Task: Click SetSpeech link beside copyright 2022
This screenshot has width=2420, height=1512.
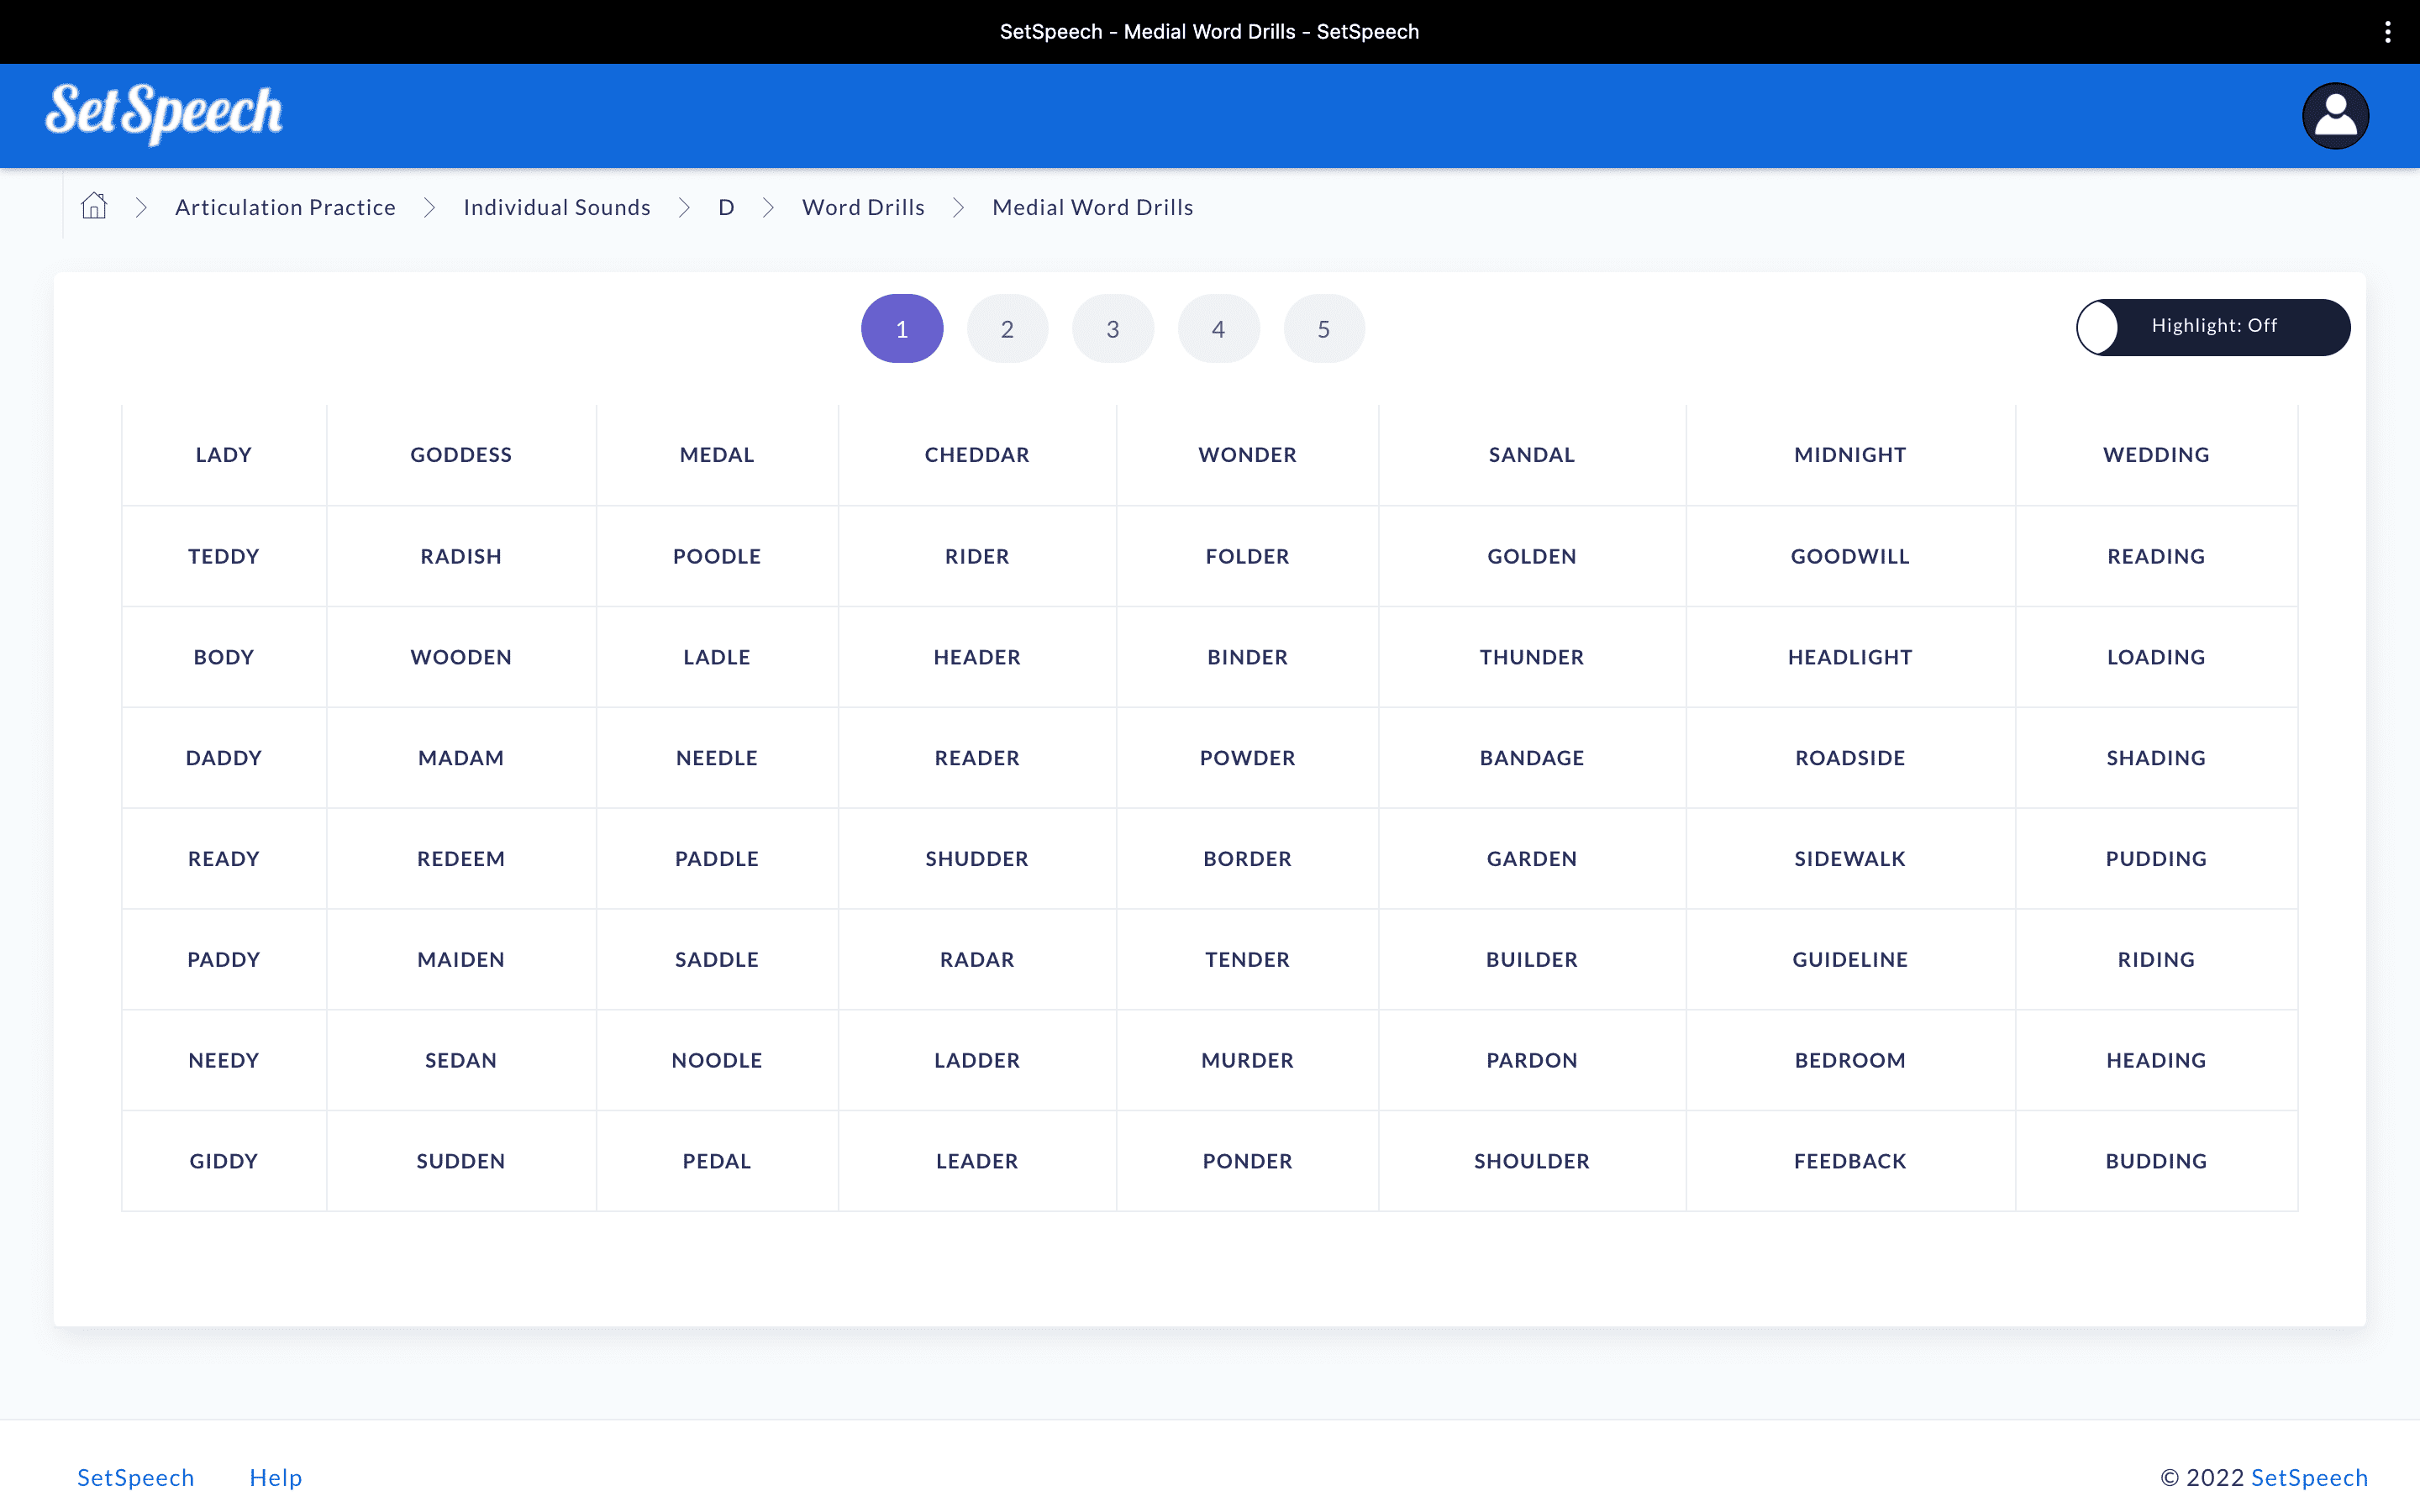Action: (2308, 1477)
